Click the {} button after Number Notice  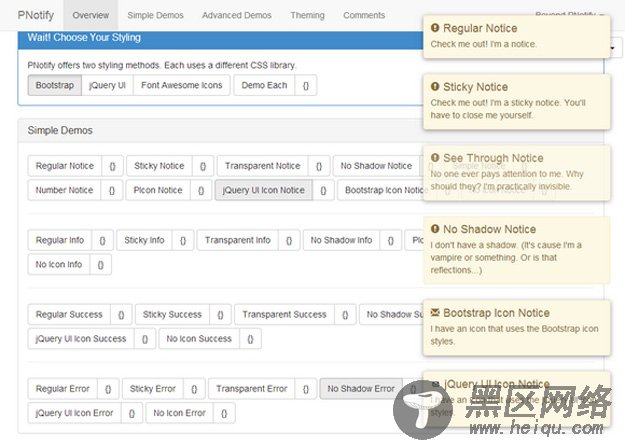coord(112,190)
